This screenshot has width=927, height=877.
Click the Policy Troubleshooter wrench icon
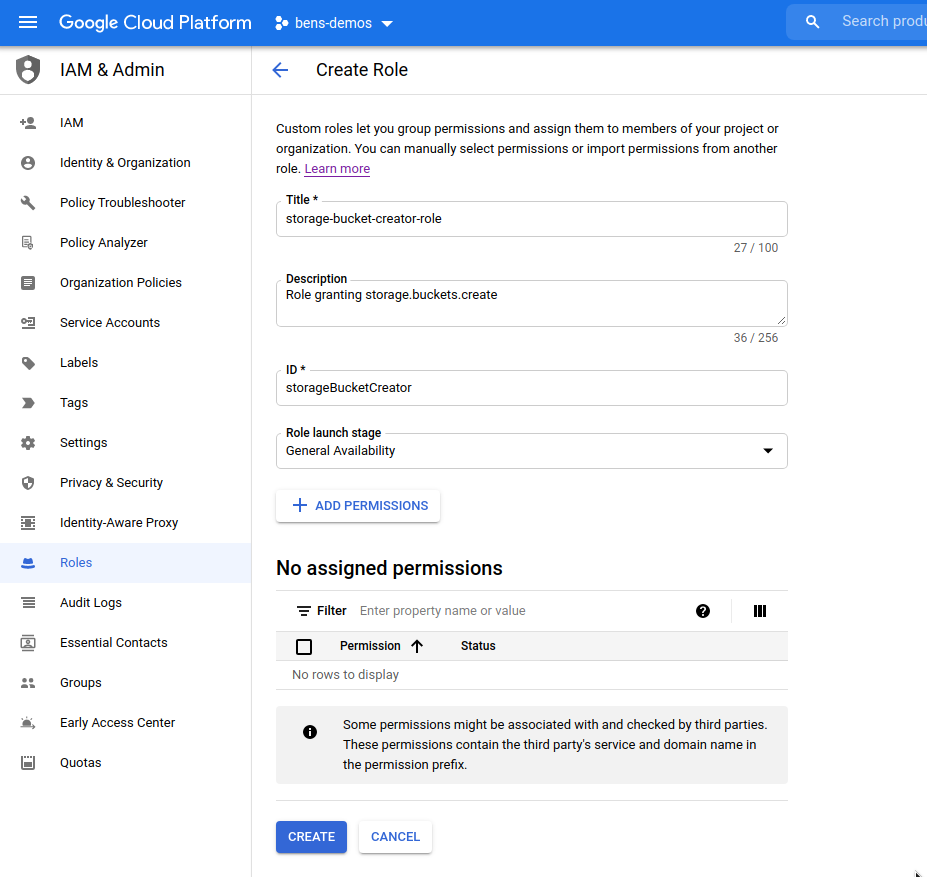click(28, 203)
